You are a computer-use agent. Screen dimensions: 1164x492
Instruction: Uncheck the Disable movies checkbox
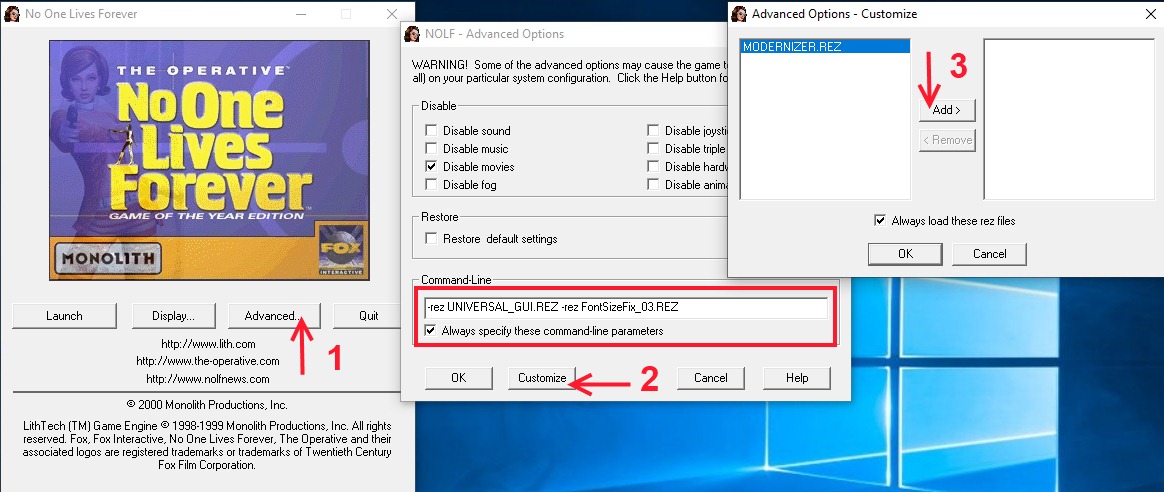[431, 166]
